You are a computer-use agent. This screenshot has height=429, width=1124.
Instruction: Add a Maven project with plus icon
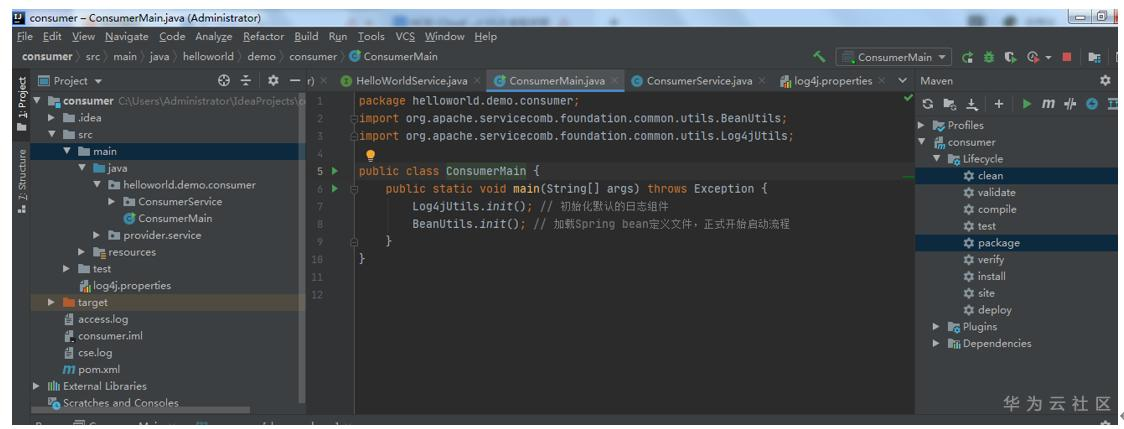click(x=999, y=104)
